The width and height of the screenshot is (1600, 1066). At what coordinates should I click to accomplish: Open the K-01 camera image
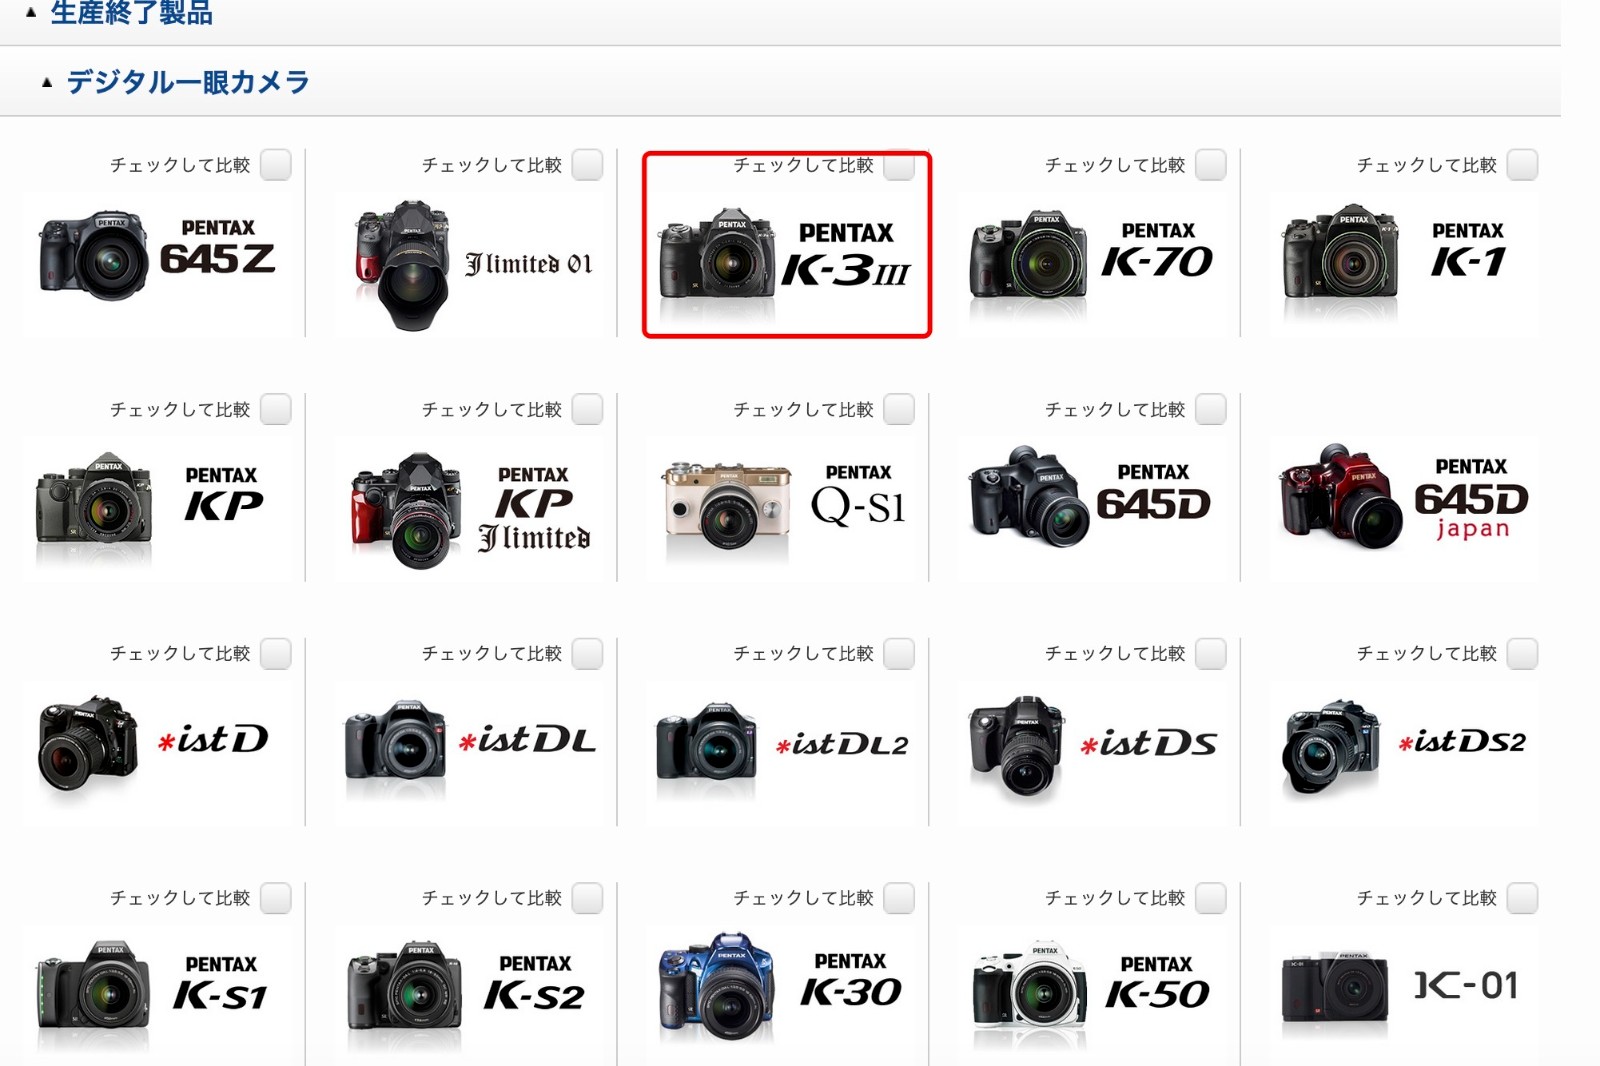point(1335,986)
